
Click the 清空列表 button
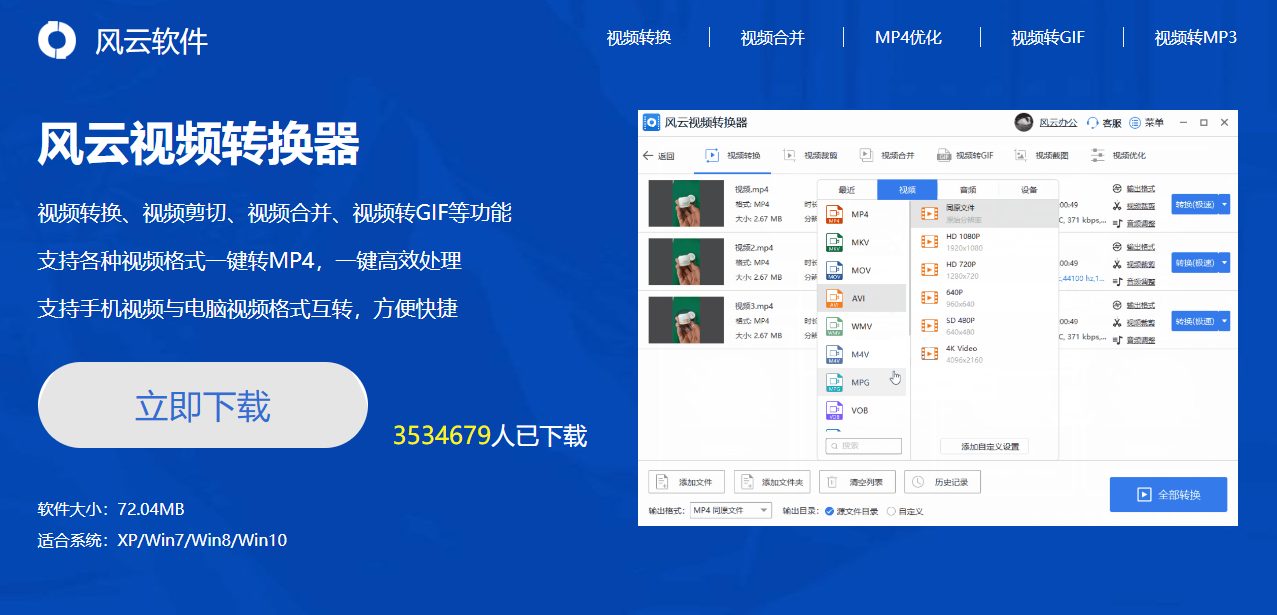tap(857, 482)
